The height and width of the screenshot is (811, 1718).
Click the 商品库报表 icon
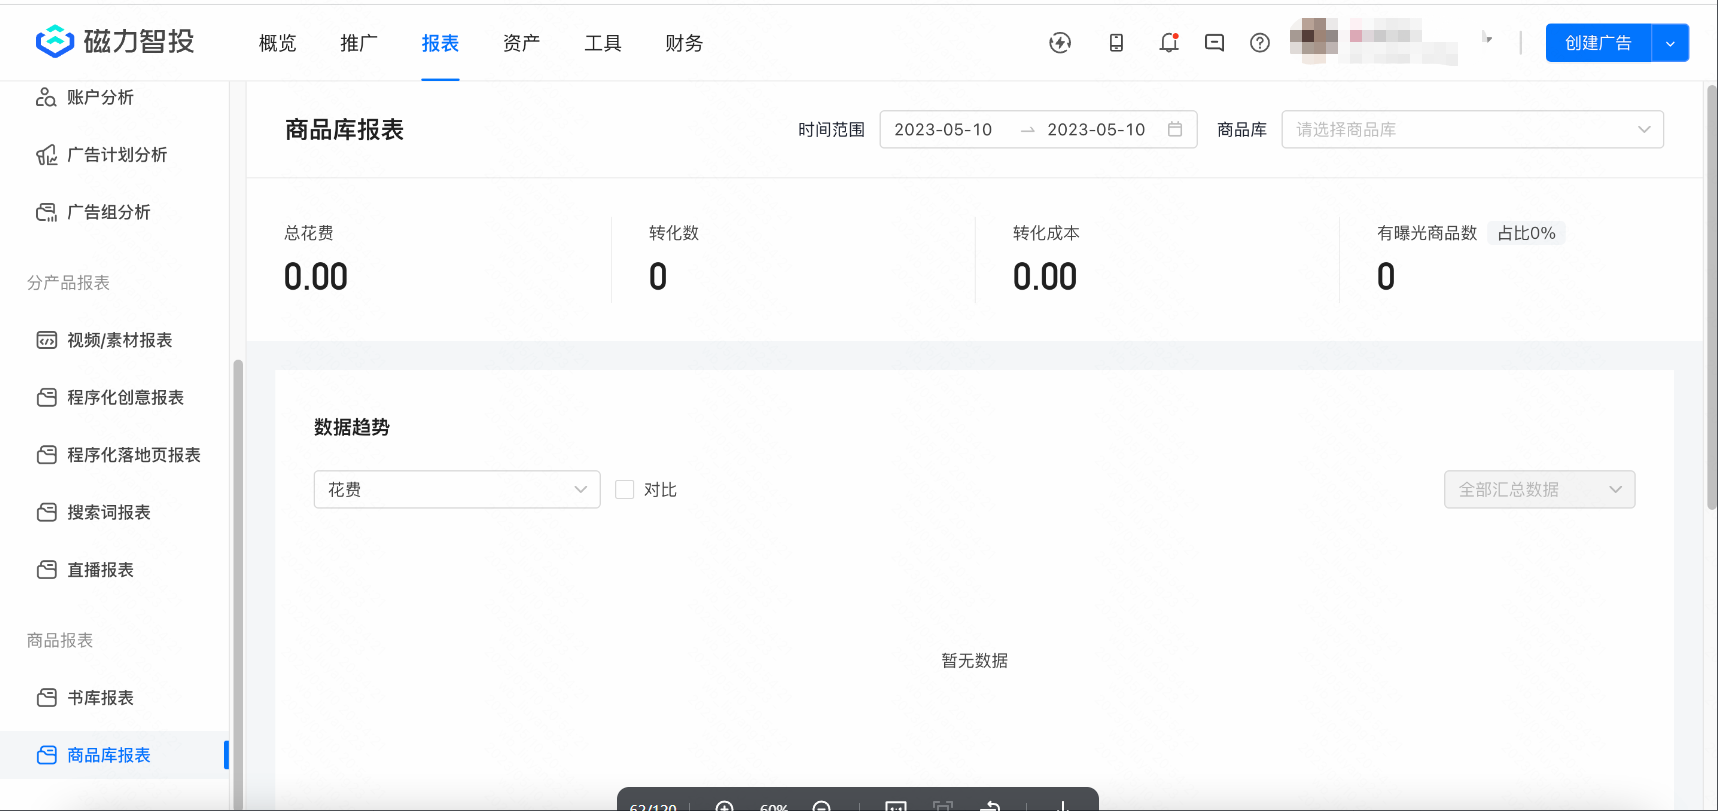pos(46,755)
